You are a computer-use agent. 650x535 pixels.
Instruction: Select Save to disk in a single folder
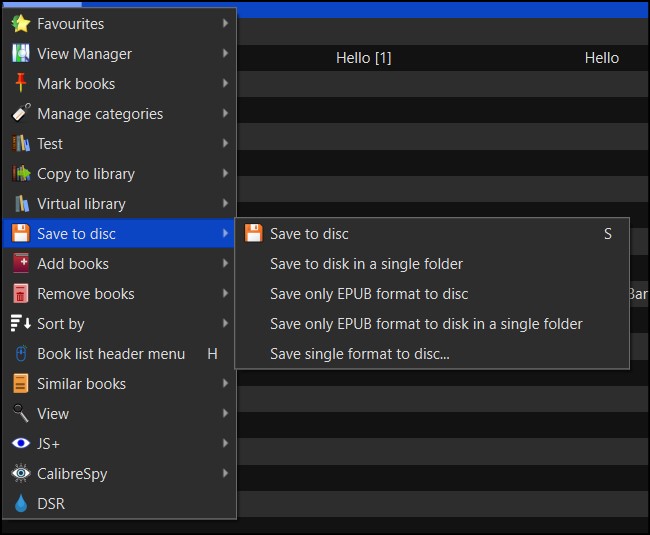click(366, 264)
